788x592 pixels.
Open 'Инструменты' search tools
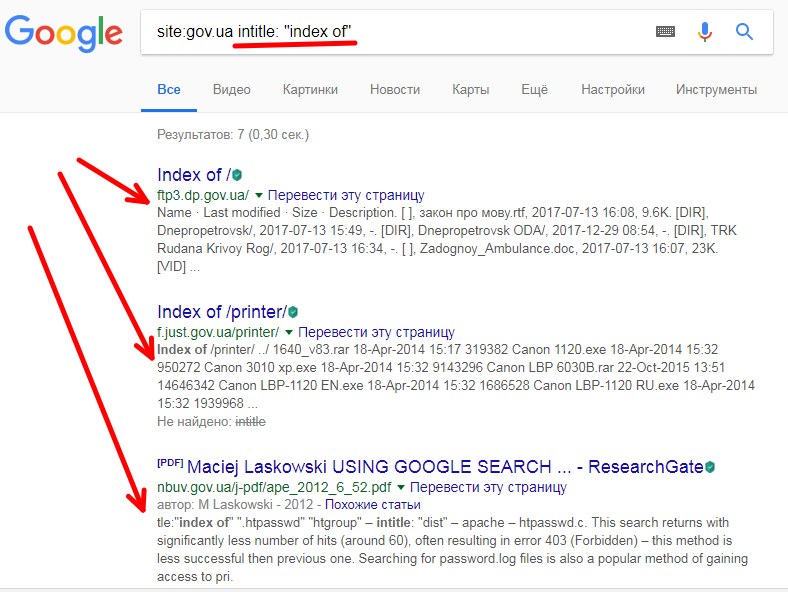[716, 90]
